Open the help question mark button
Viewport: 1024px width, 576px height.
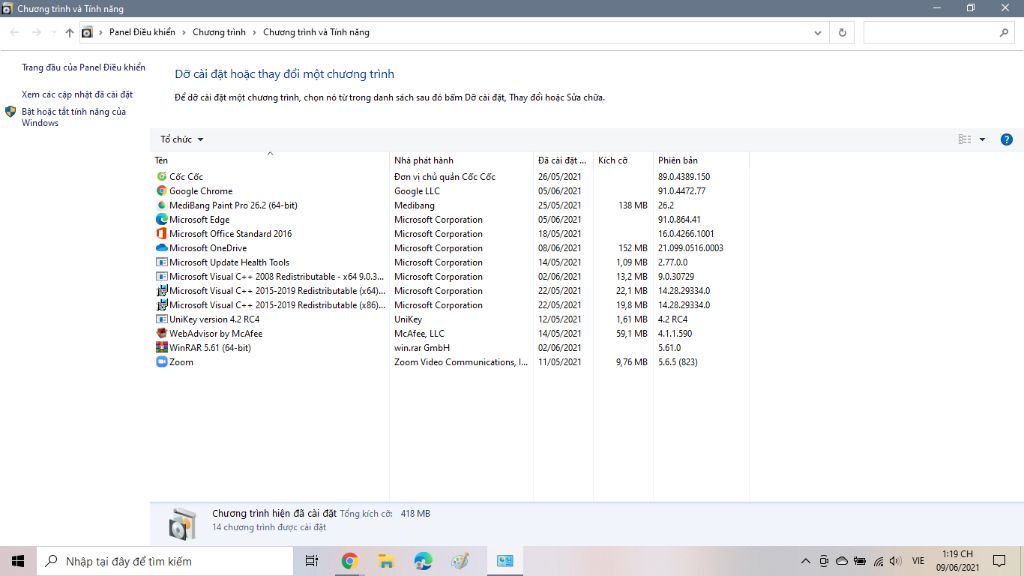[1006, 139]
